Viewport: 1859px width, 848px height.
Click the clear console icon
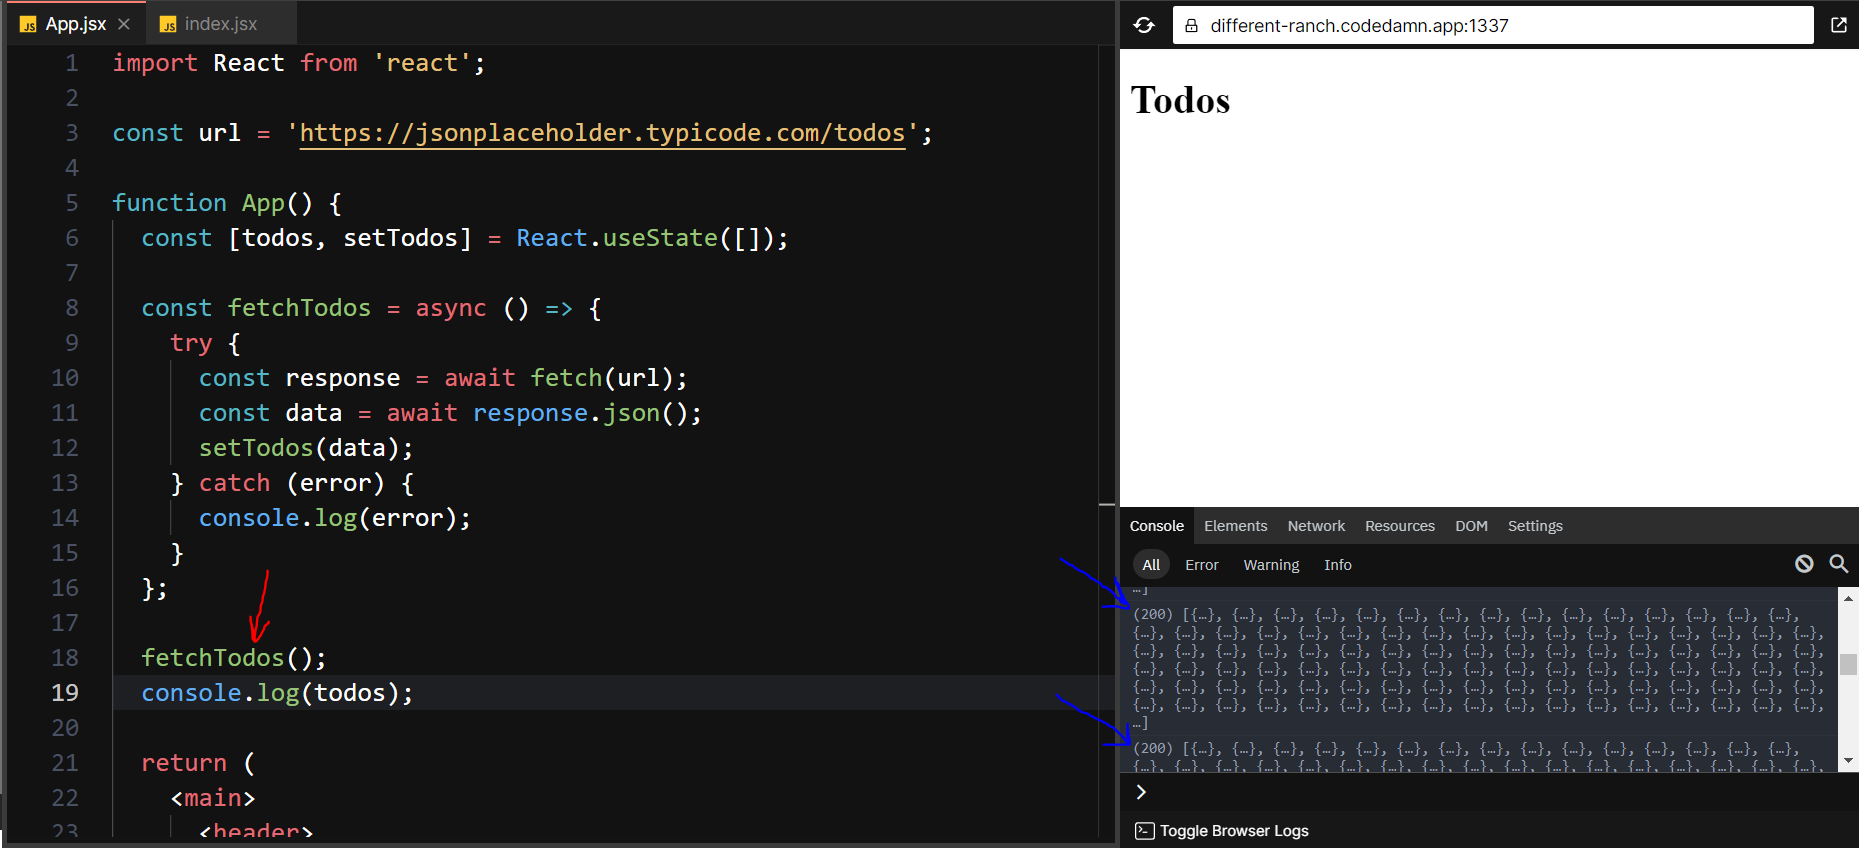[x=1803, y=564]
